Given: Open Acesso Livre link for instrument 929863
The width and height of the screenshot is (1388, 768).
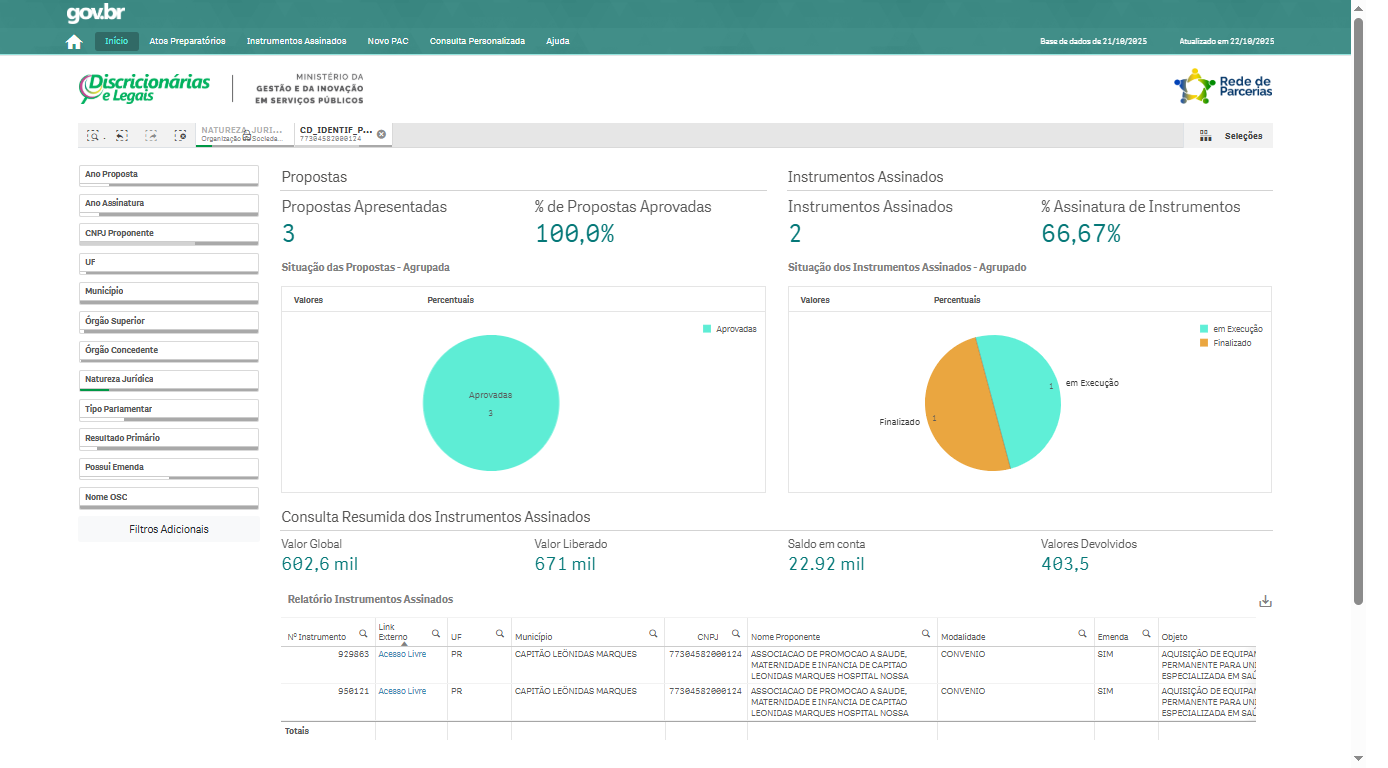Looking at the screenshot, I should (402, 655).
